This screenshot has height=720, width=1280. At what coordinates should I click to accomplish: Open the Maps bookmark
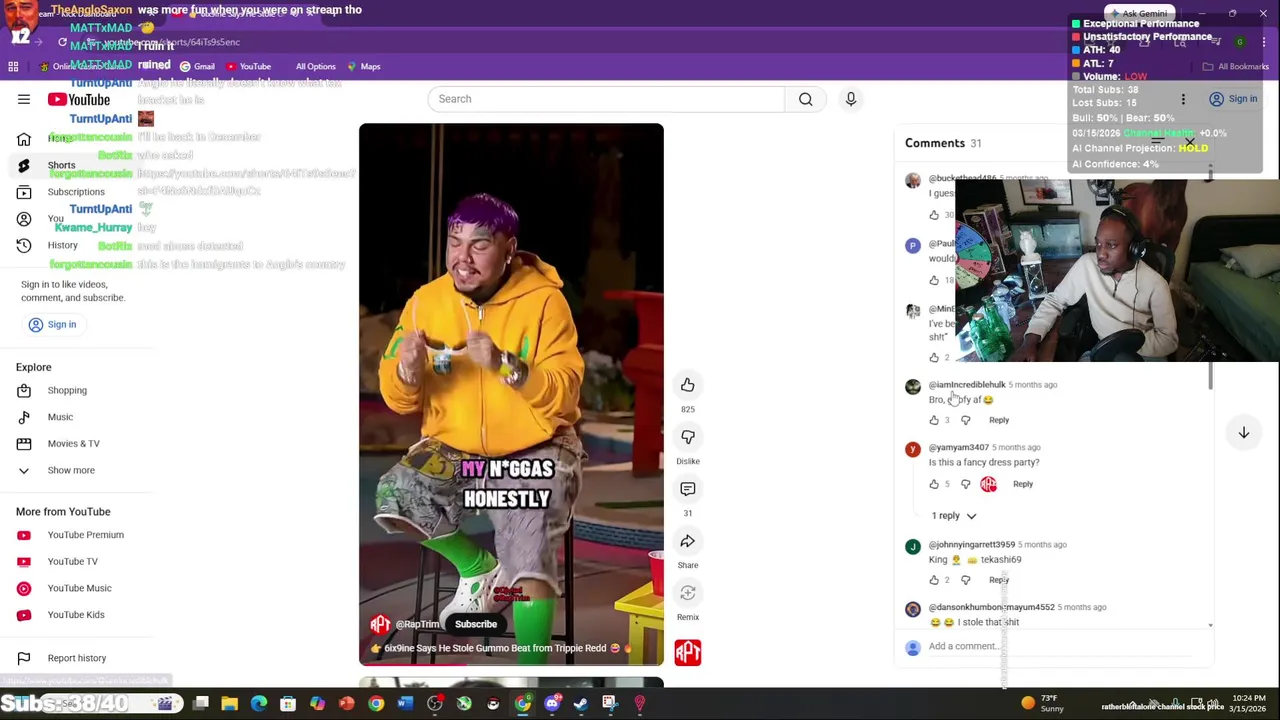coord(363,67)
